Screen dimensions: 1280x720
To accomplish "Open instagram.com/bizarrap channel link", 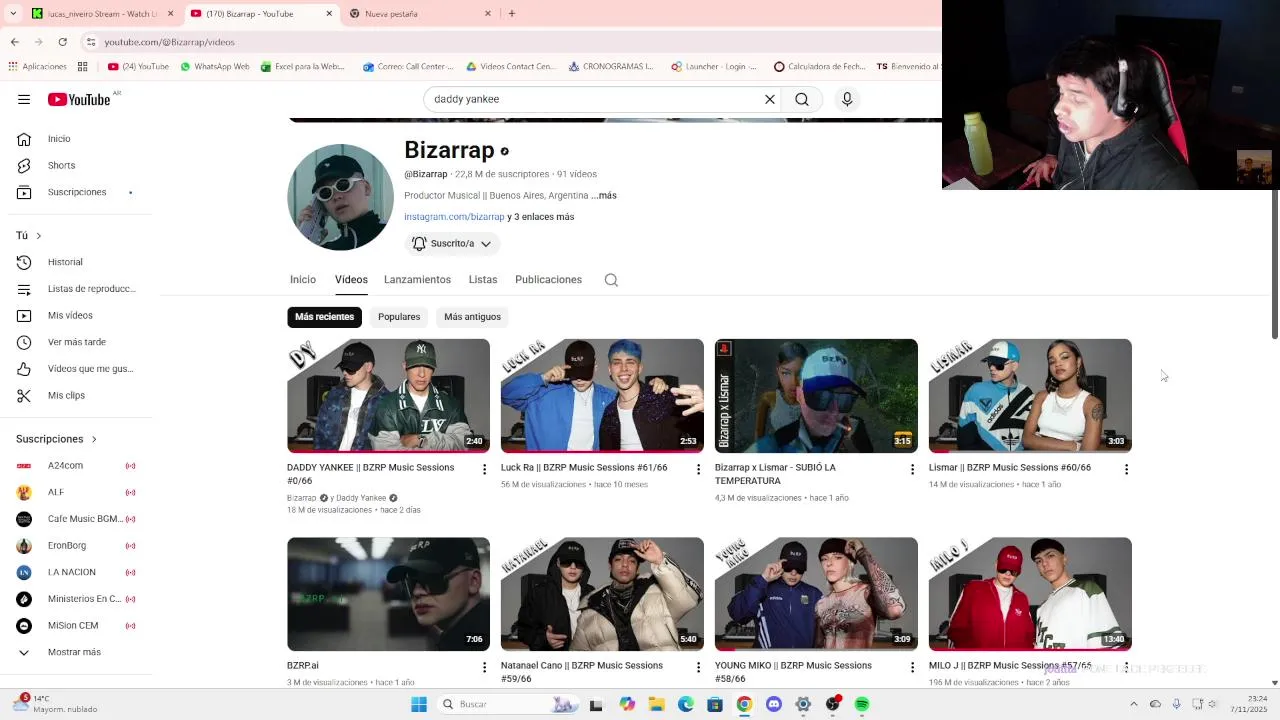I will coord(454,217).
